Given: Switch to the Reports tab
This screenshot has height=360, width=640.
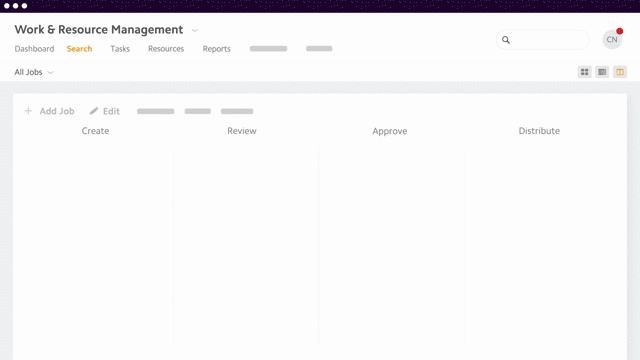Looking at the screenshot, I should click(x=217, y=49).
